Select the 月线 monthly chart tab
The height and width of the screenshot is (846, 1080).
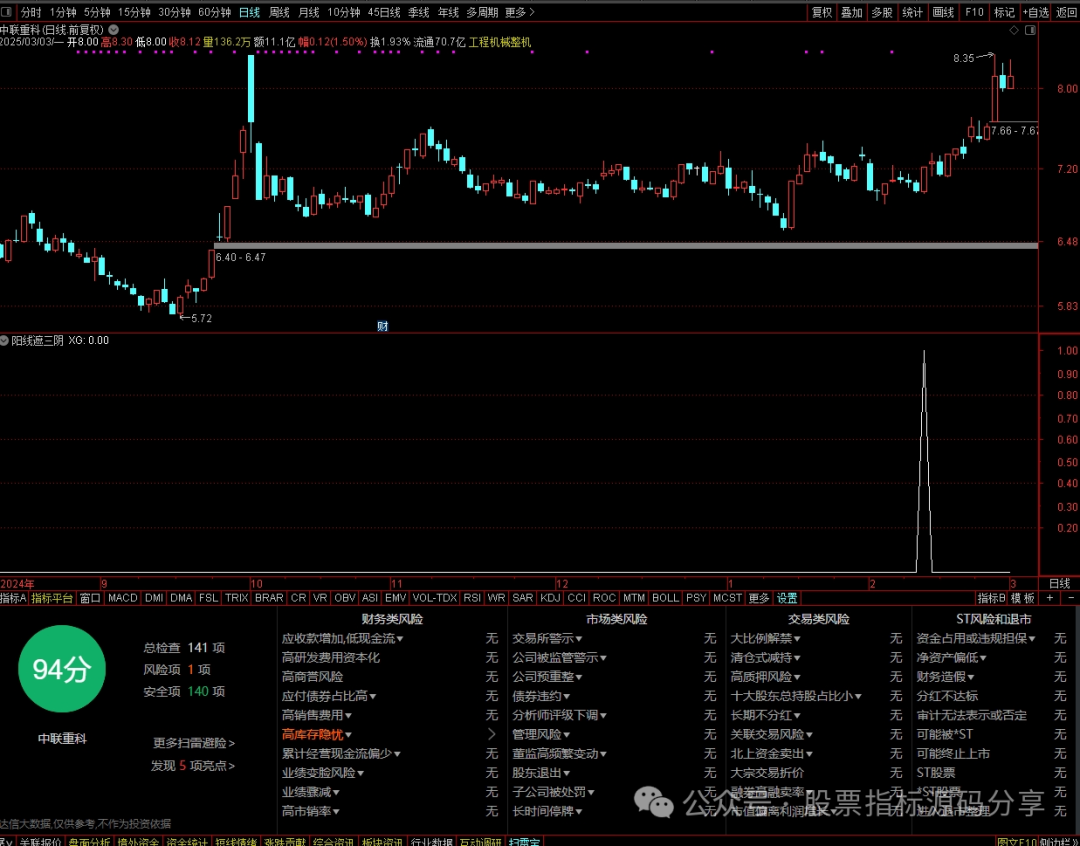coord(309,12)
